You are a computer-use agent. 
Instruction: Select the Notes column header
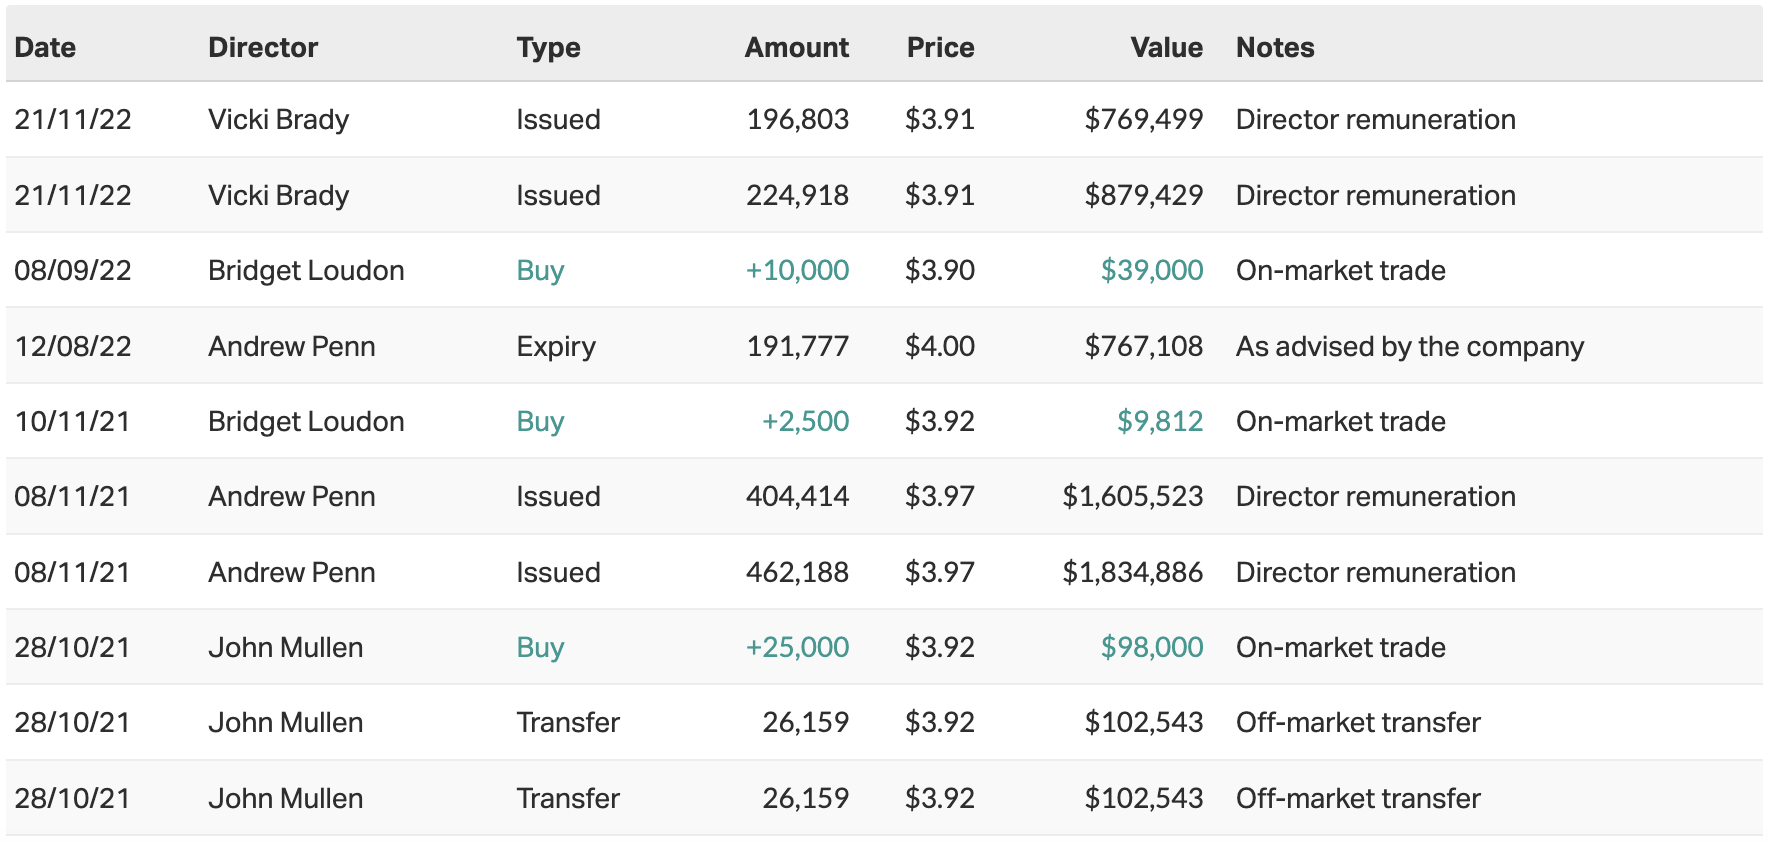click(x=1275, y=47)
